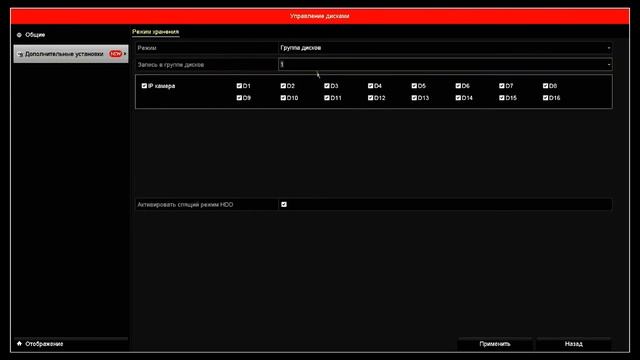This screenshot has height=360, width=640.
Task: Click the Назад button
Action: (x=573, y=344)
